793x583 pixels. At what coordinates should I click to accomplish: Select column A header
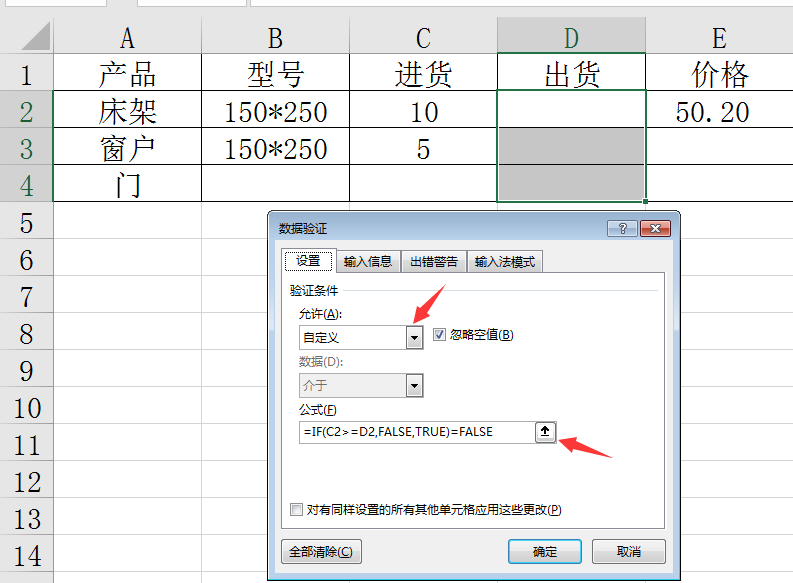(127, 35)
